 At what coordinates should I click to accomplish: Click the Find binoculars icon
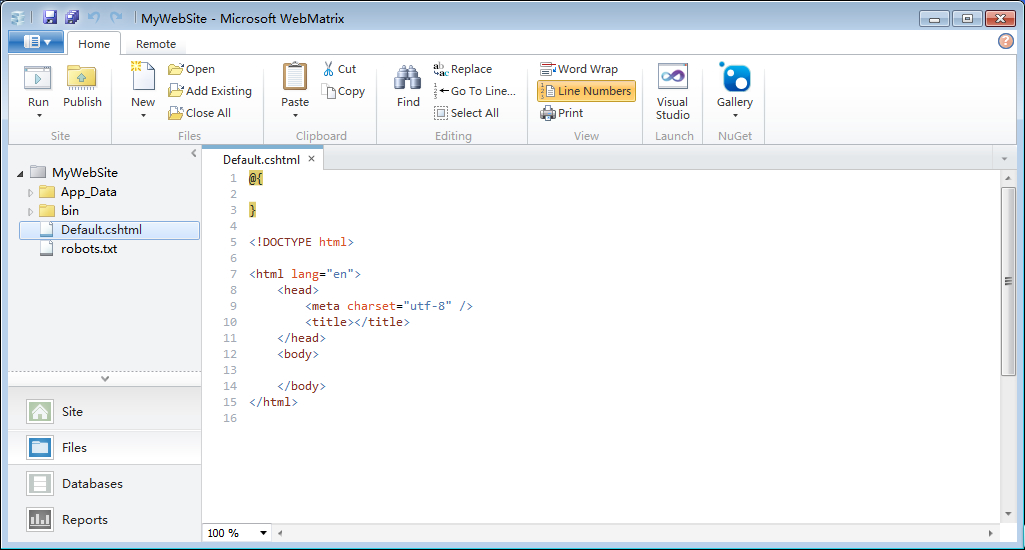[408, 78]
